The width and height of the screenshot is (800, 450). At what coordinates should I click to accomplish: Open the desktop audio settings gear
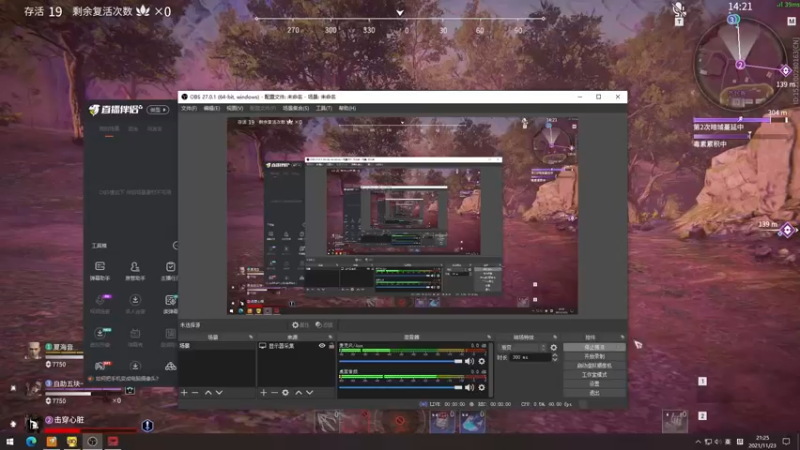pos(482,388)
